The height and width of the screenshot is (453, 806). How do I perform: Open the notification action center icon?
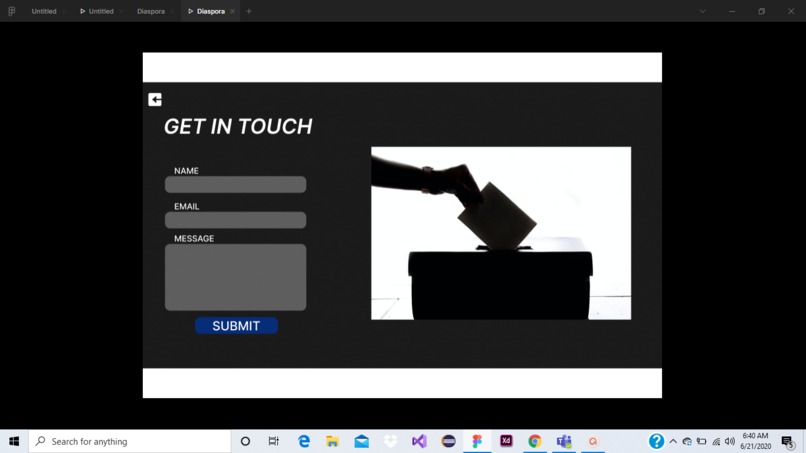pyautogui.click(x=787, y=441)
